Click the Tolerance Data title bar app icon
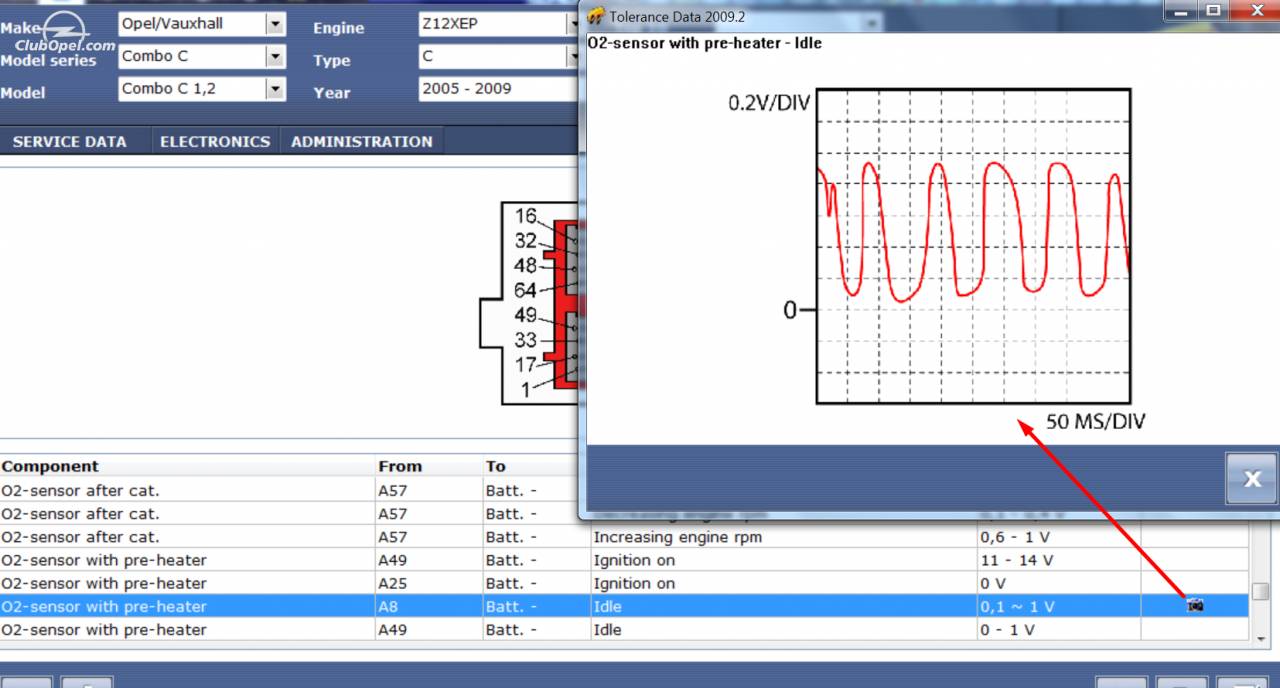The height and width of the screenshot is (688, 1280). pyautogui.click(x=596, y=16)
